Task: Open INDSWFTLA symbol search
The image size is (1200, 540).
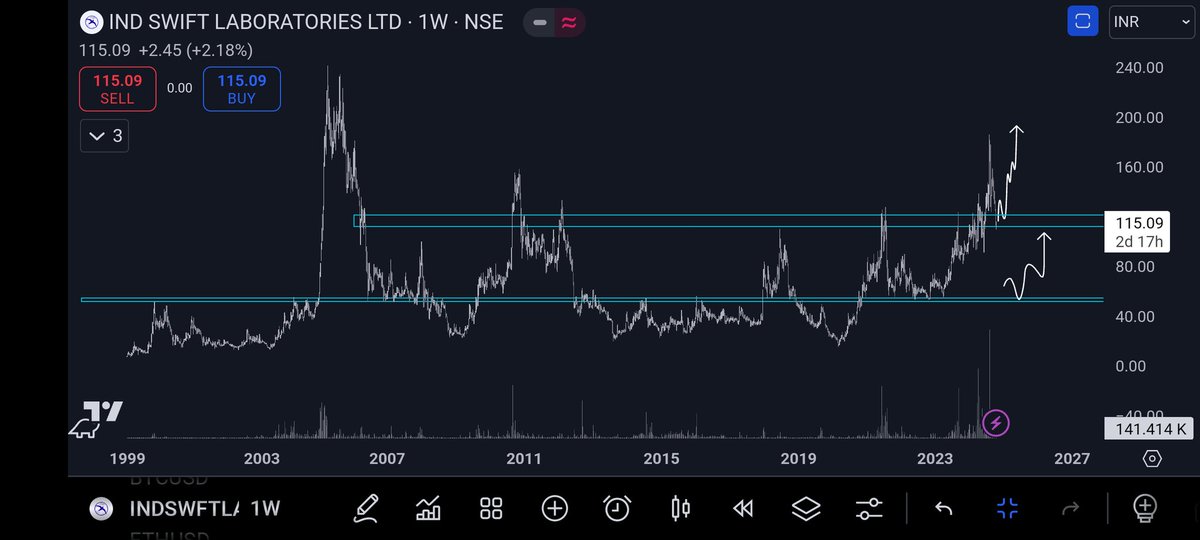Action: tap(184, 508)
